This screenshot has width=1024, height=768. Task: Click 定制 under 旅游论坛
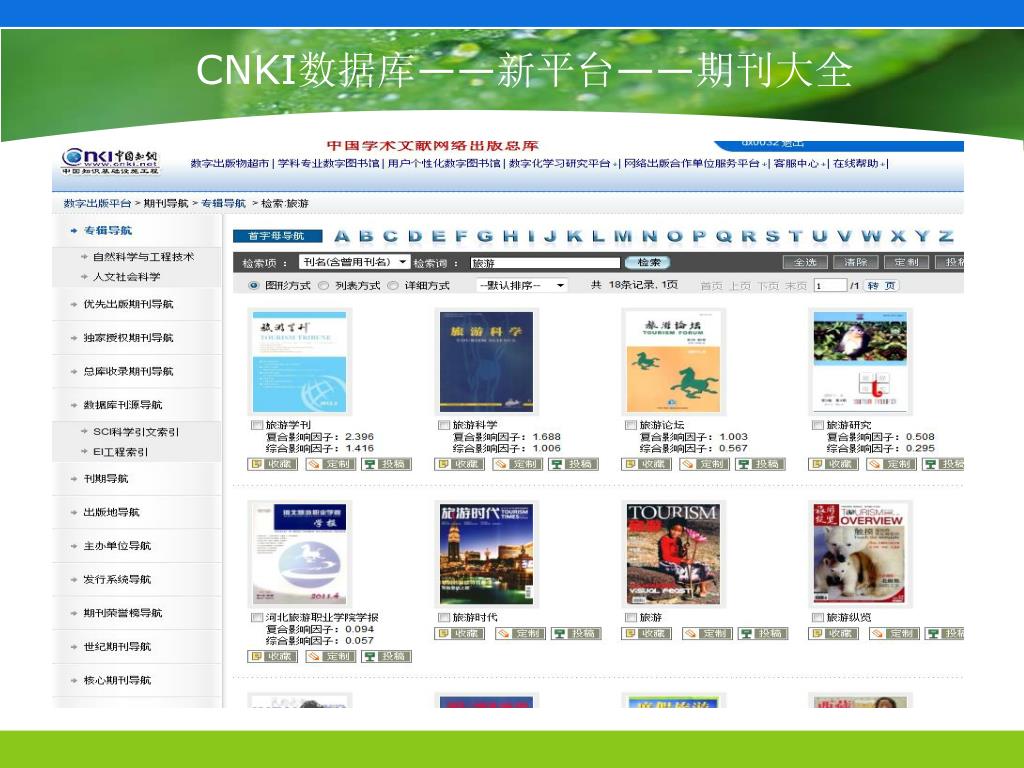[x=704, y=464]
